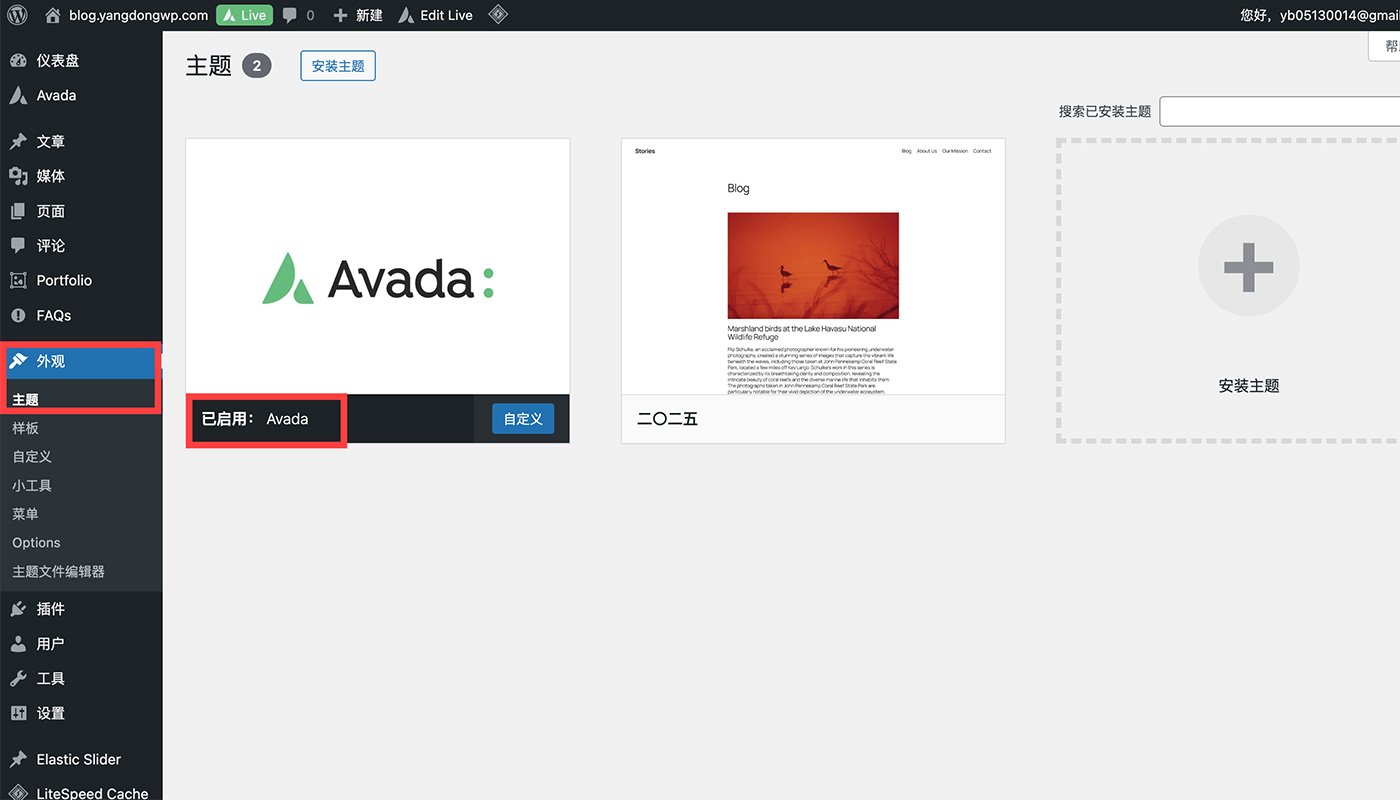
Task: Click the pushpin icon beside Posts menu
Action: pos(18,142)
